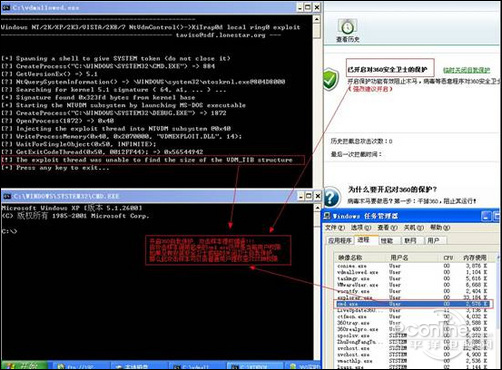Click the 历史拦截总攻击次数 statistic text
This screenshot has width=502, height=370.
pyautogui.click(x=361, y=141)
